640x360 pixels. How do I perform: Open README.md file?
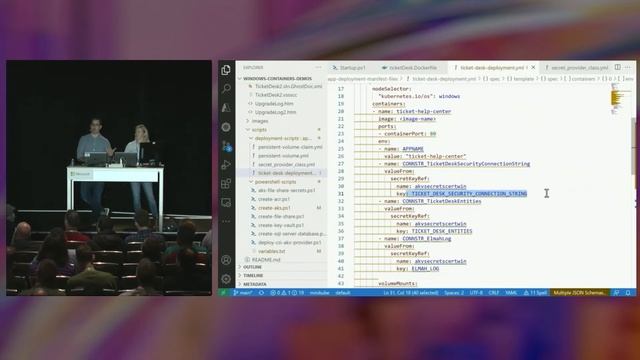(266, 260)
